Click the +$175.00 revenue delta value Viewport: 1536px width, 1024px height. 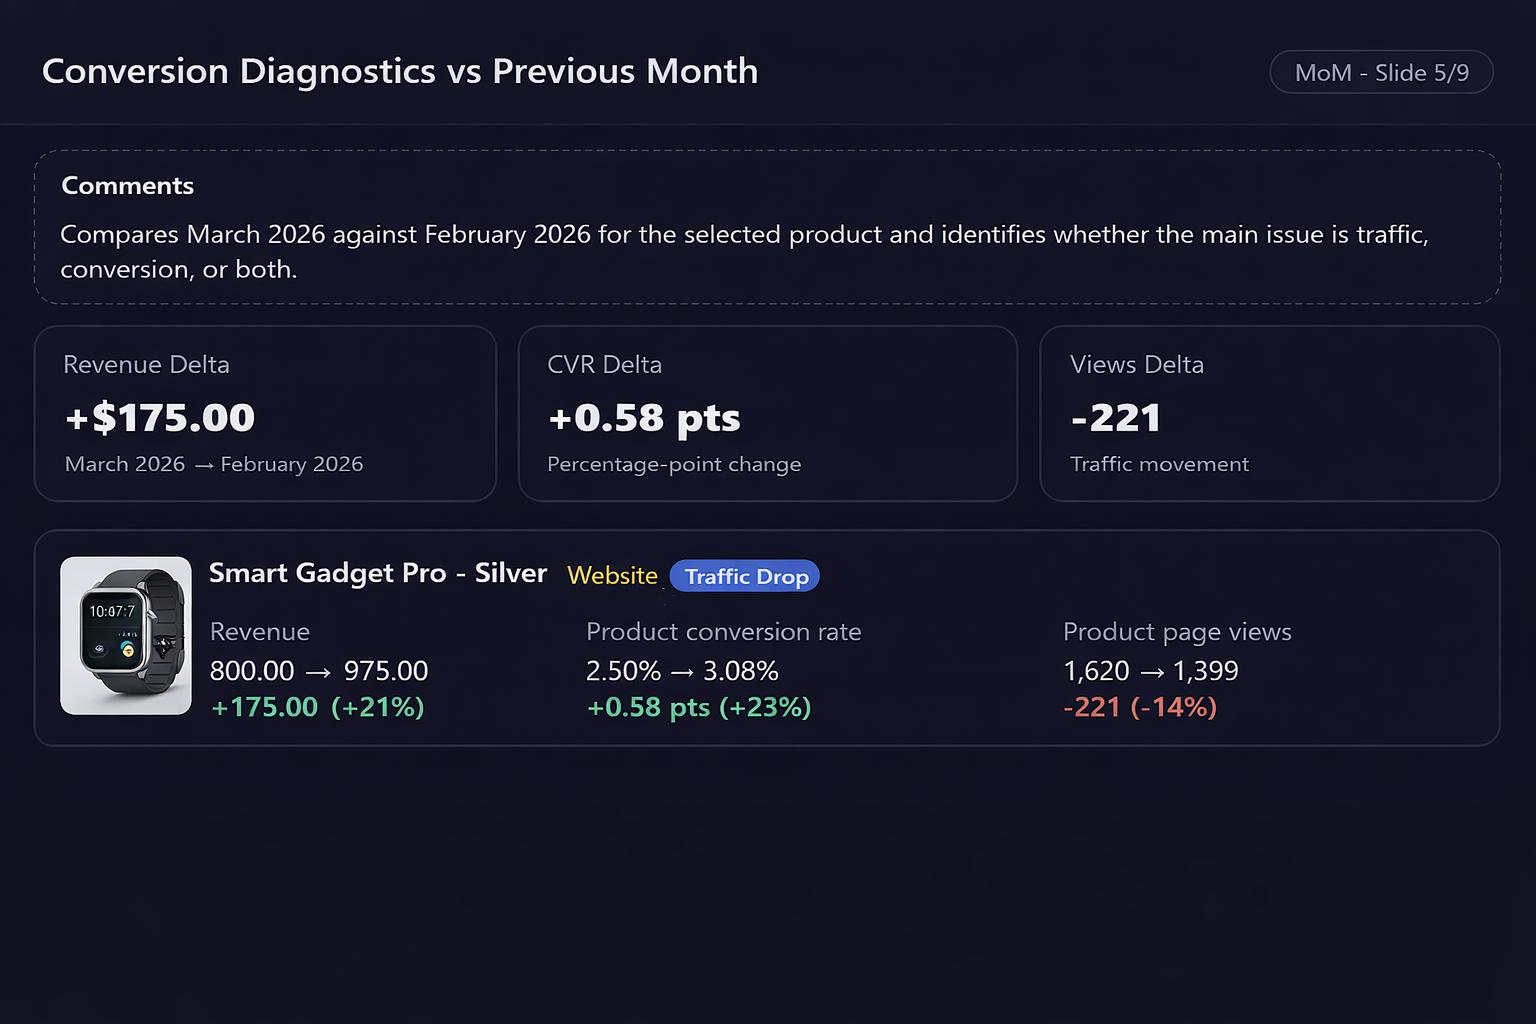click(x=160, y=417)
